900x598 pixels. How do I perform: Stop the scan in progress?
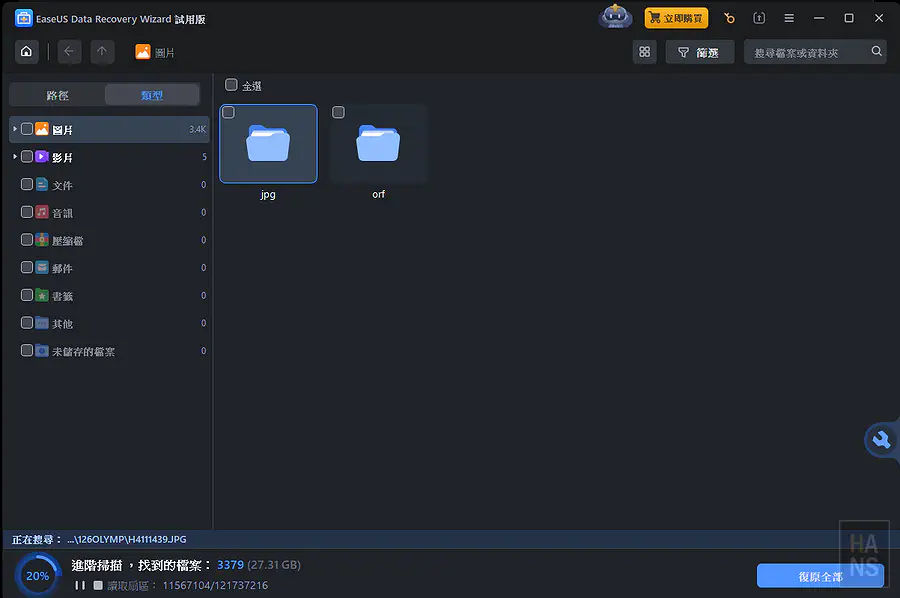tap(98, 585)
